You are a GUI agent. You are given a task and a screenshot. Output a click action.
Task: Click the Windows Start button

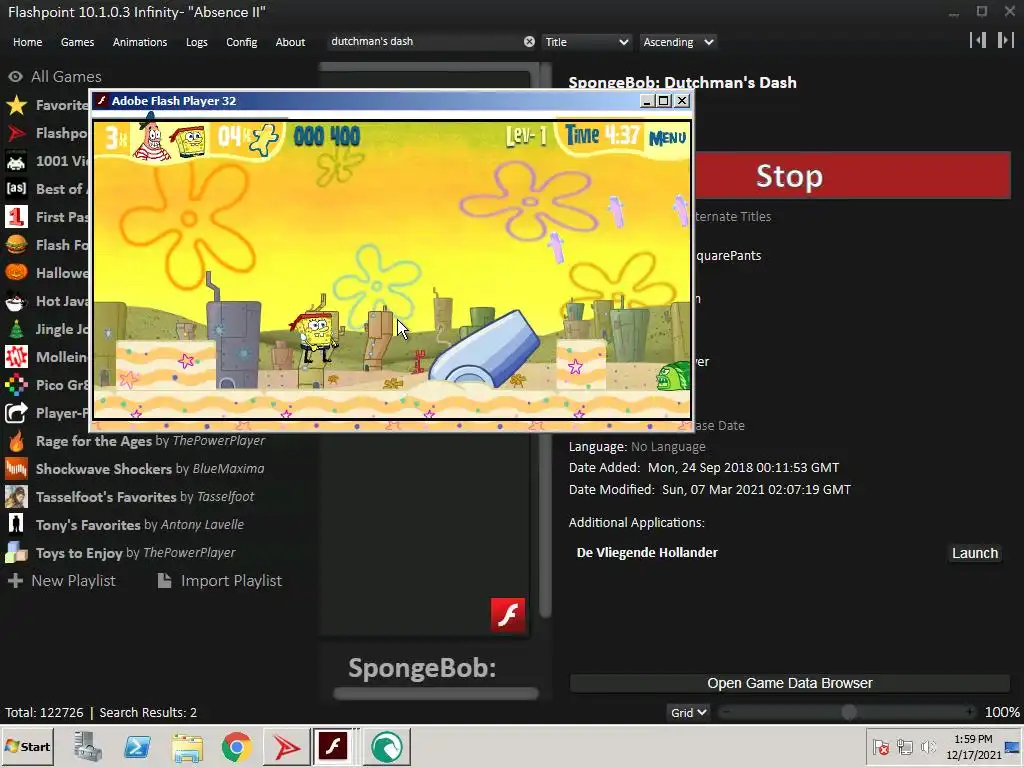pyautogui.click(x=27, y=746)
